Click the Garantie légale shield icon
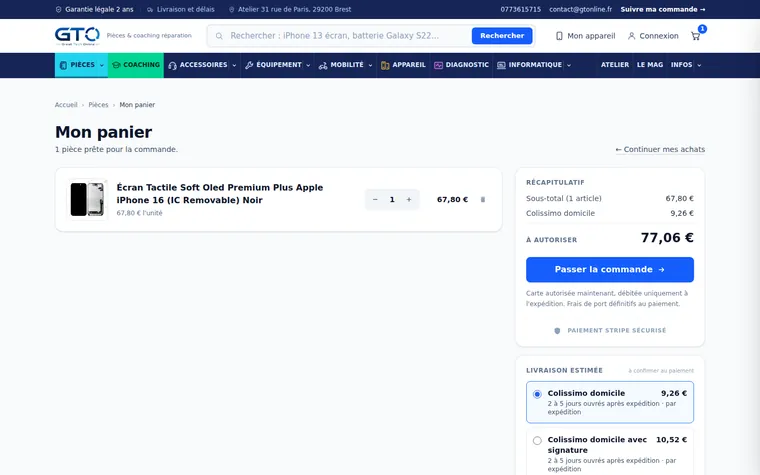Screen dimensions: 760x475 tap(59, 10)
